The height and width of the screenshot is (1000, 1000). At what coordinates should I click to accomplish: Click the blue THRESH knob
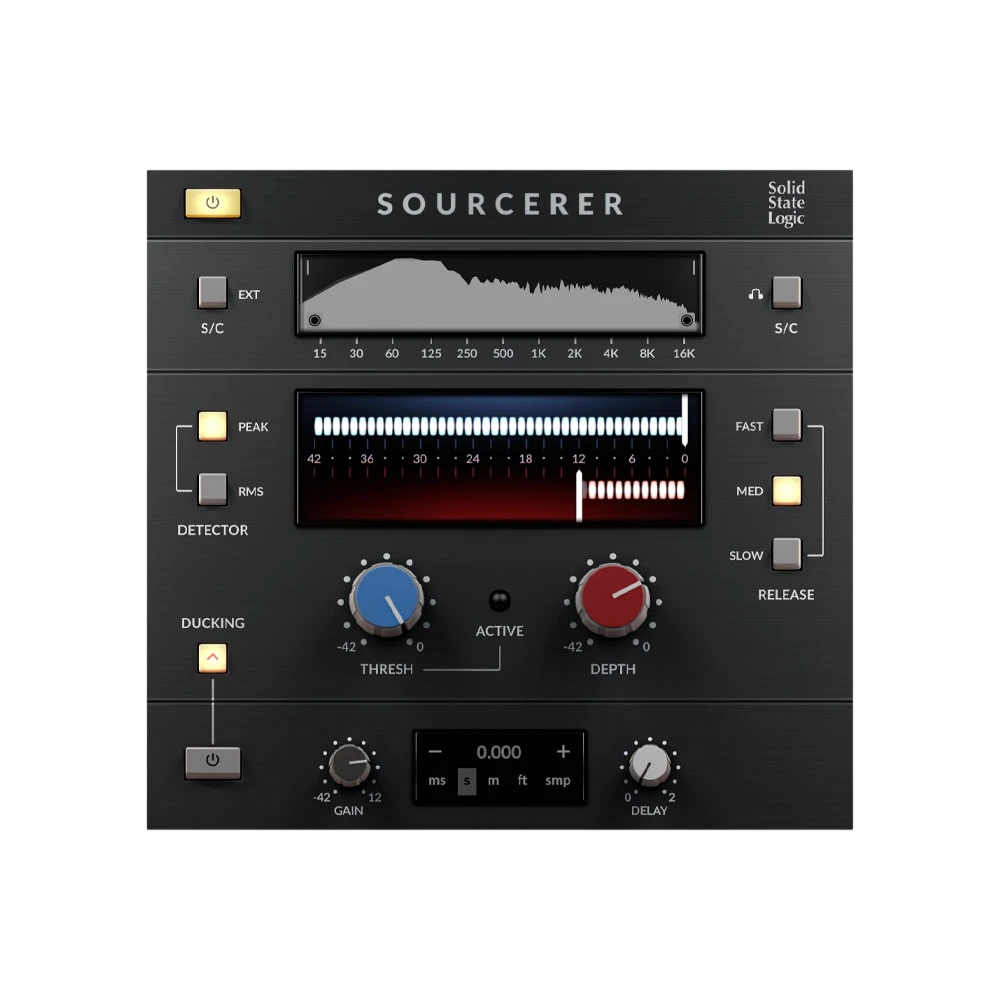coord(387,600)
